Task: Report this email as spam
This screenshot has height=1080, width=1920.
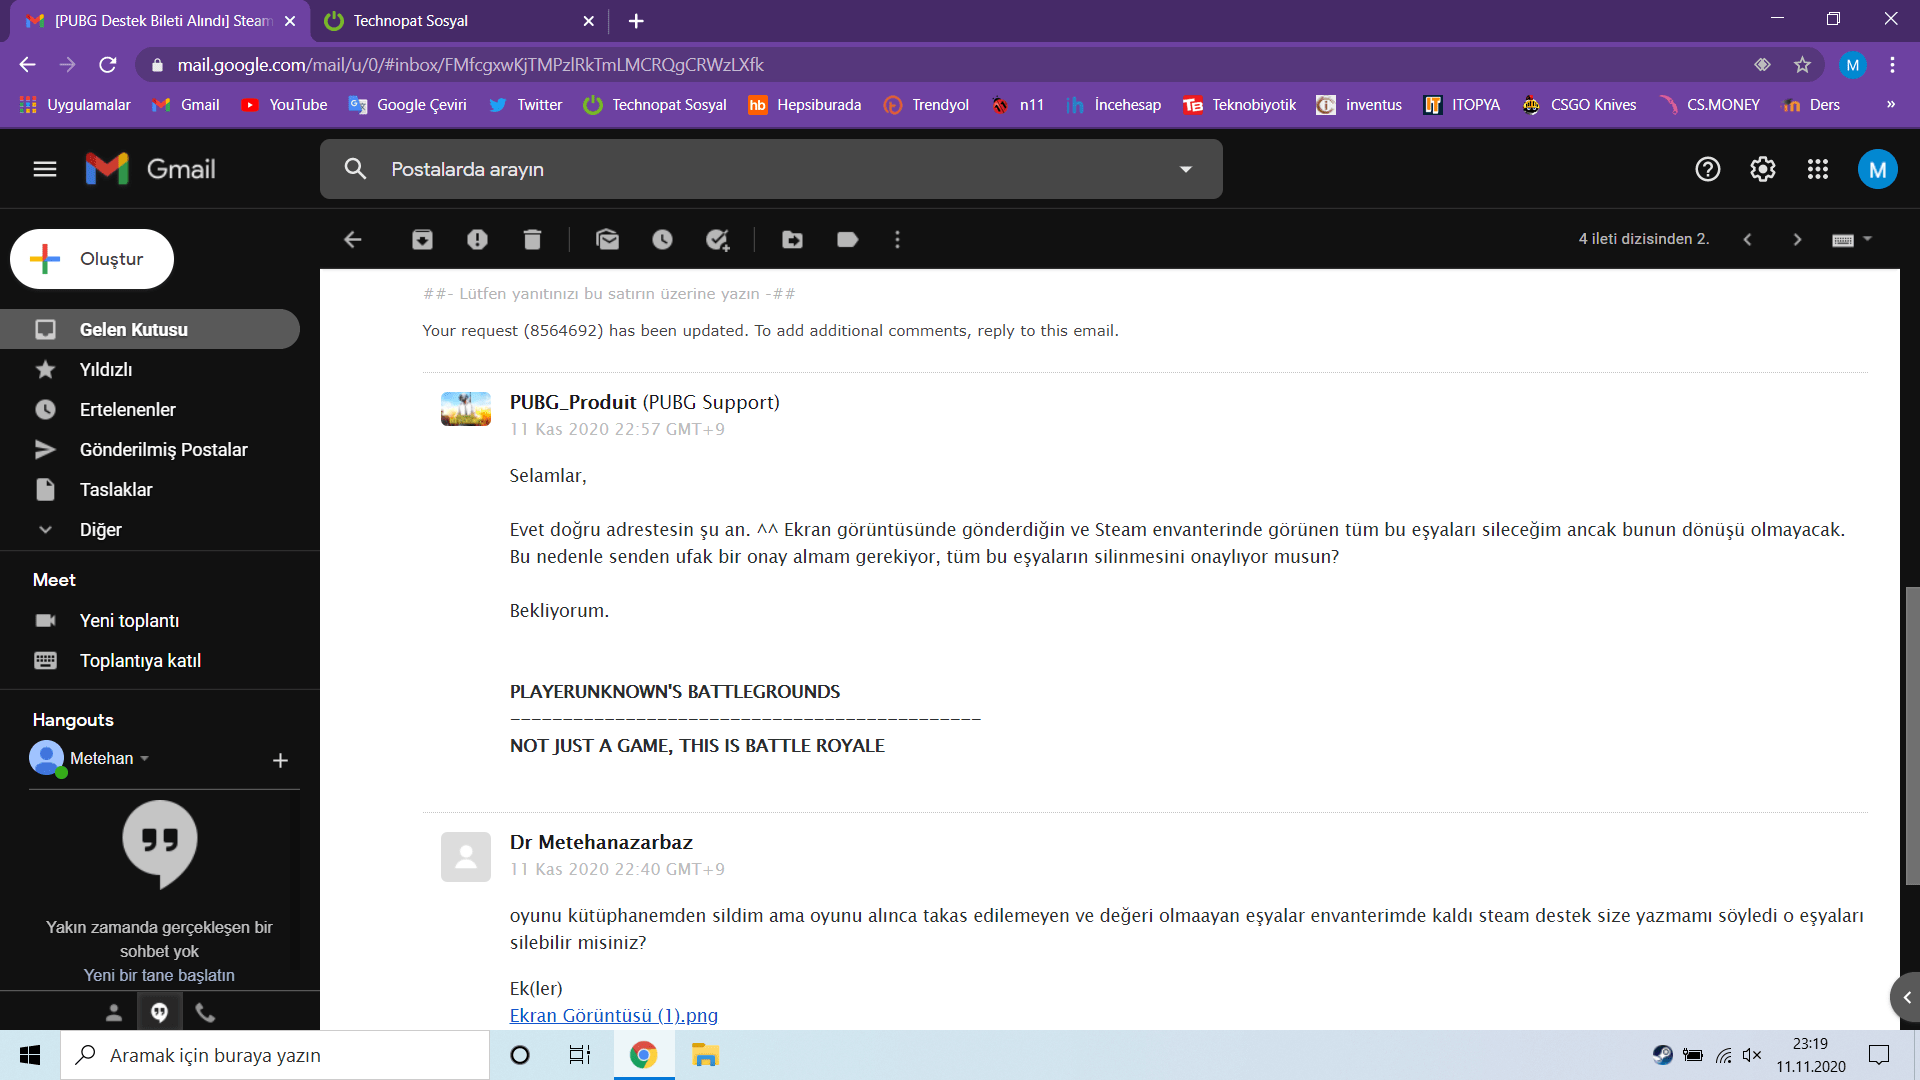Action: coord(477,239)
